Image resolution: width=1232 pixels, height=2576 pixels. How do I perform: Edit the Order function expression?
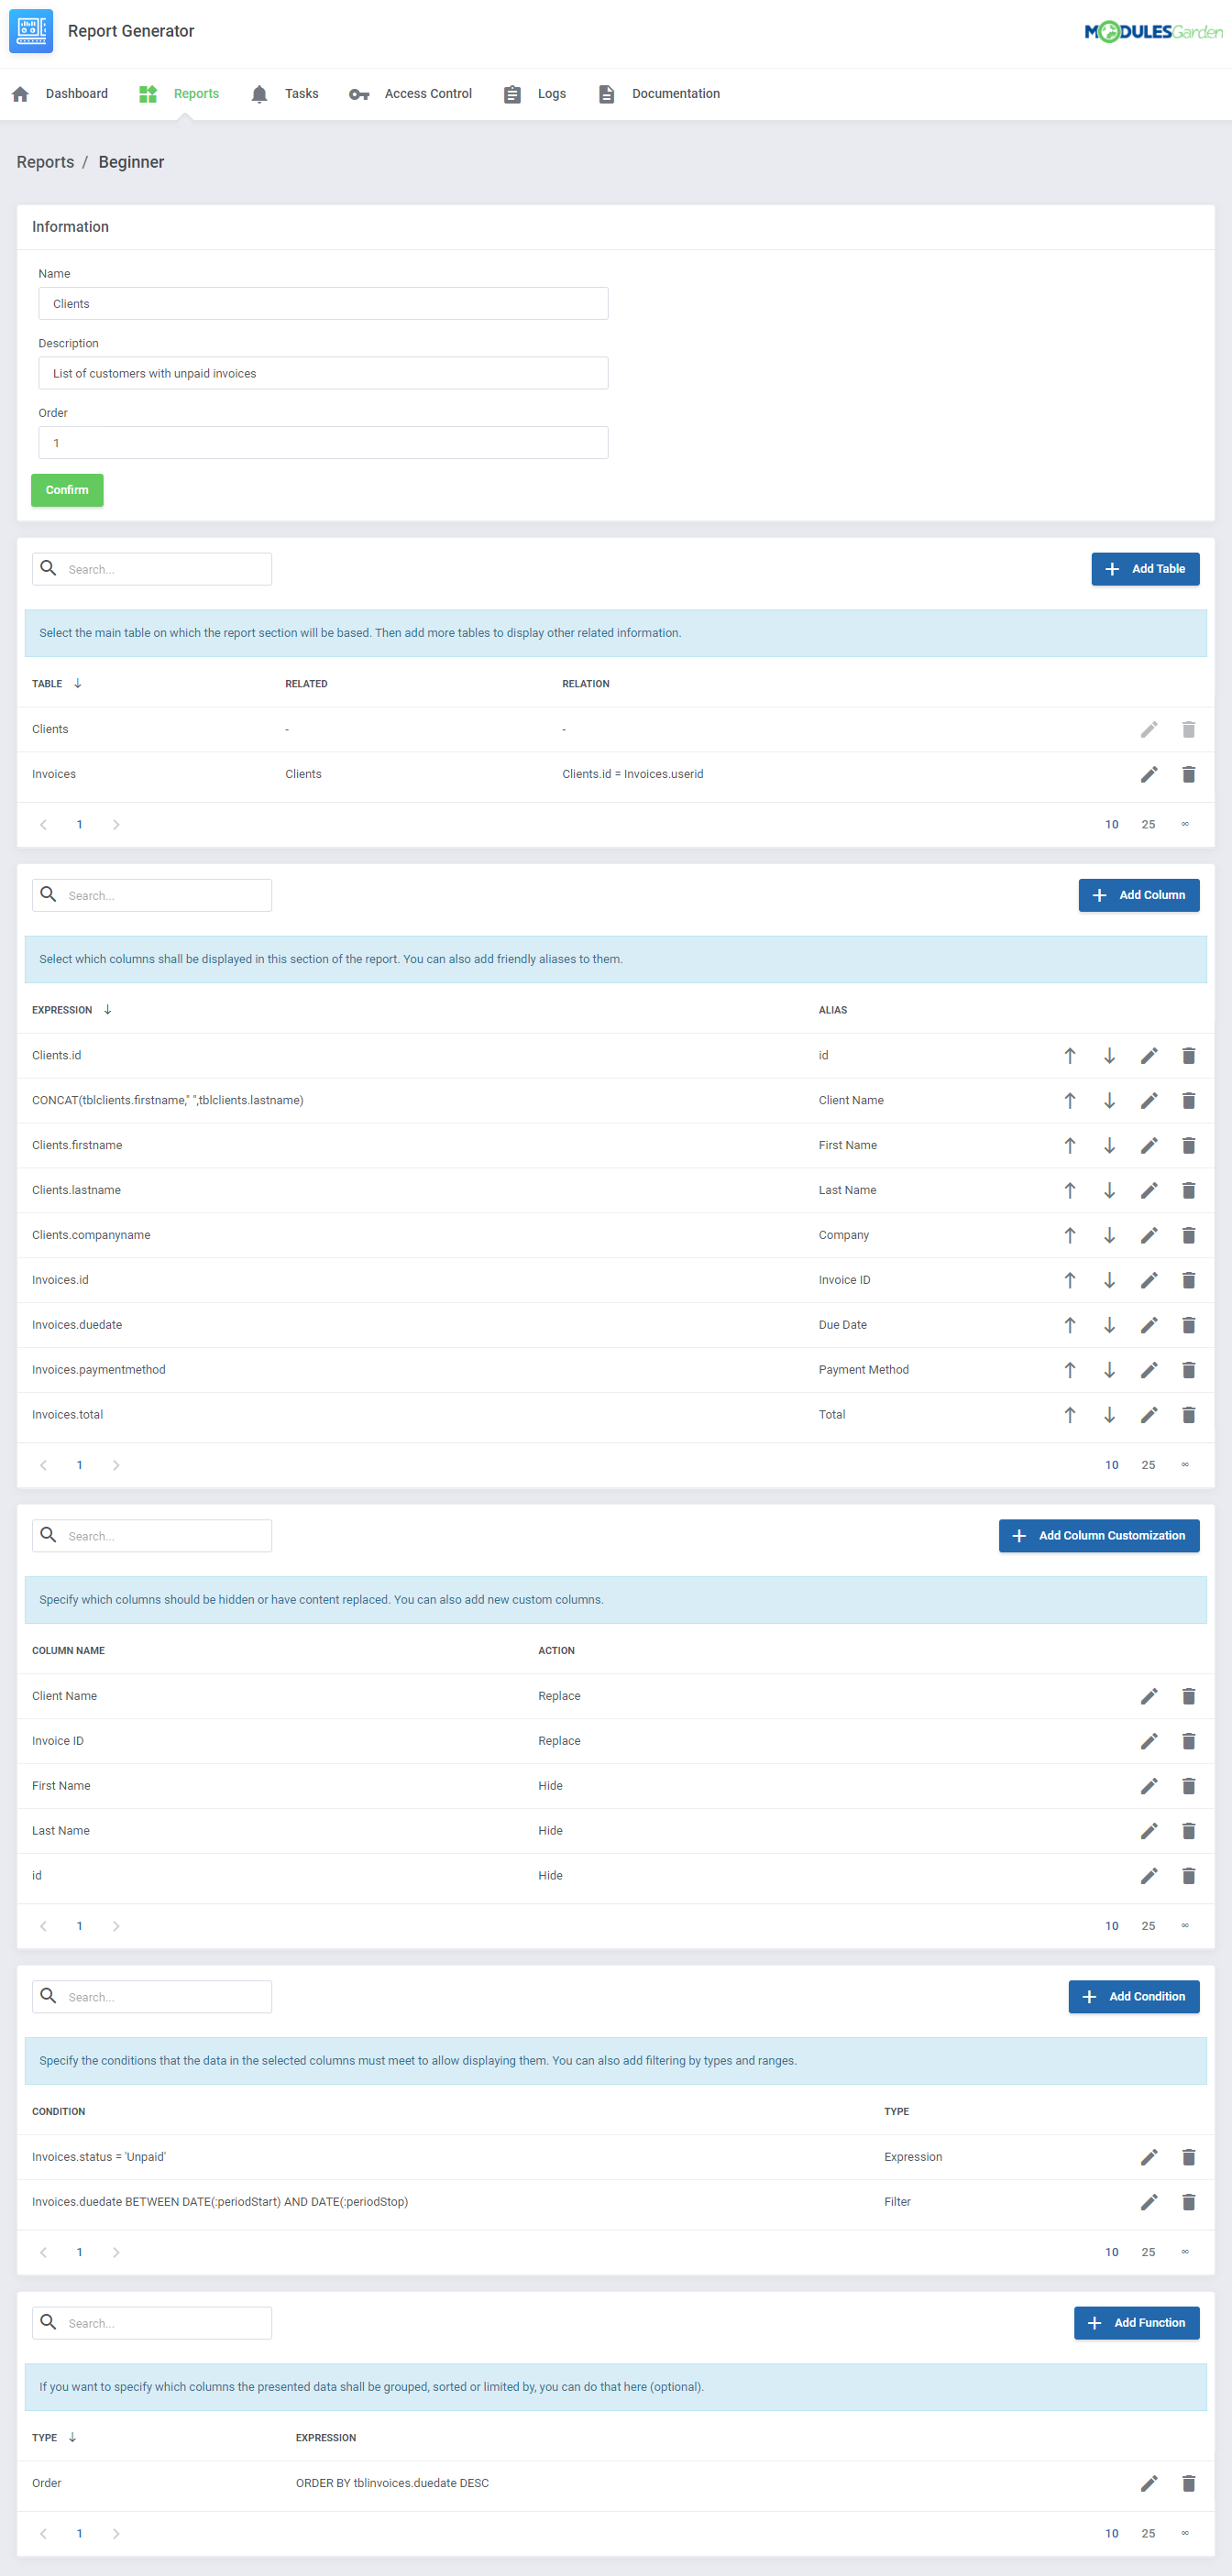(1148, 2483)
